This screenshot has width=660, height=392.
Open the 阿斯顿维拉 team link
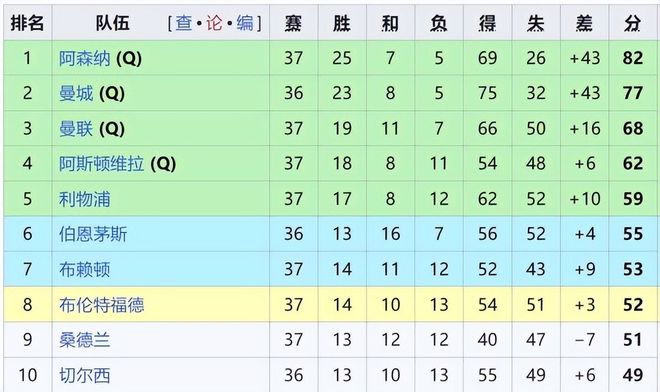tap(101, 163)
